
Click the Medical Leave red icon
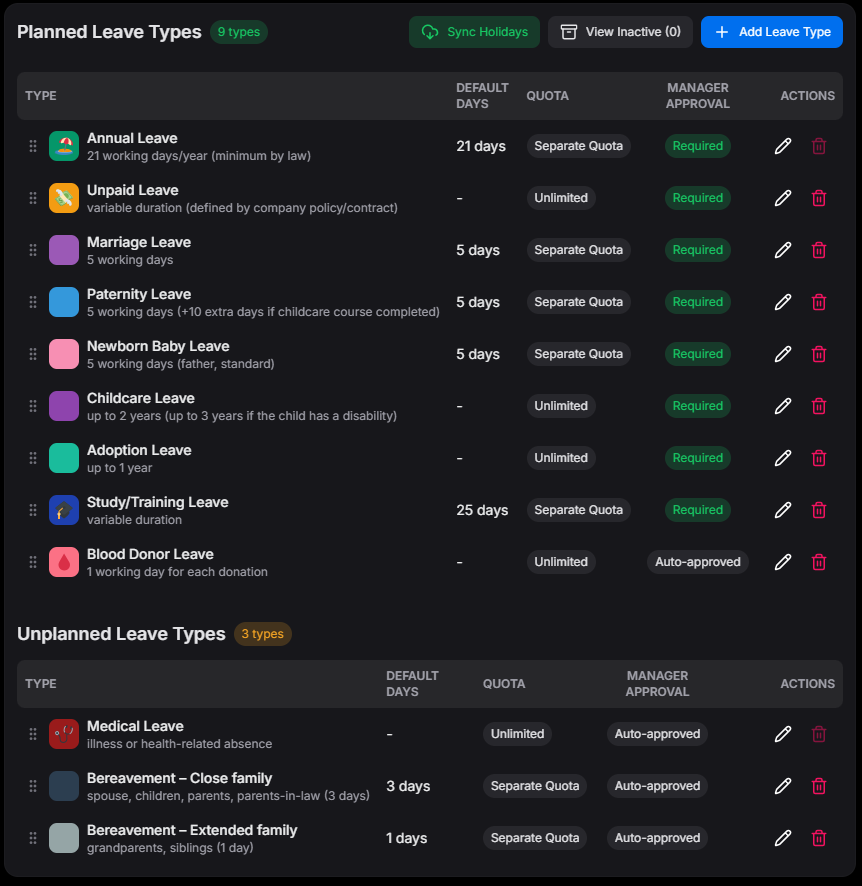[x=64, y=734]
